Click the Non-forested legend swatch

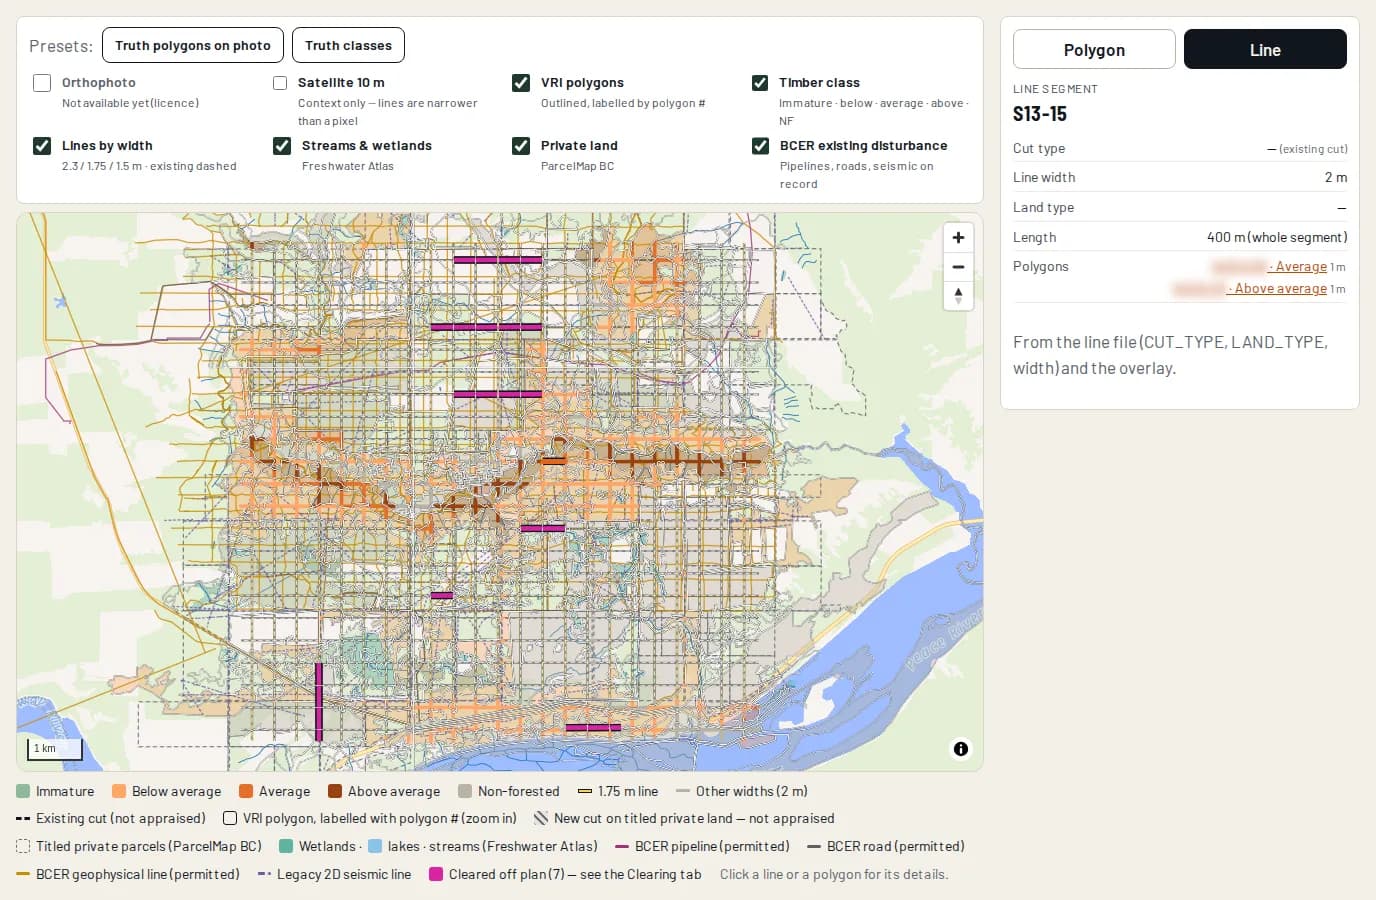point(465,791)
